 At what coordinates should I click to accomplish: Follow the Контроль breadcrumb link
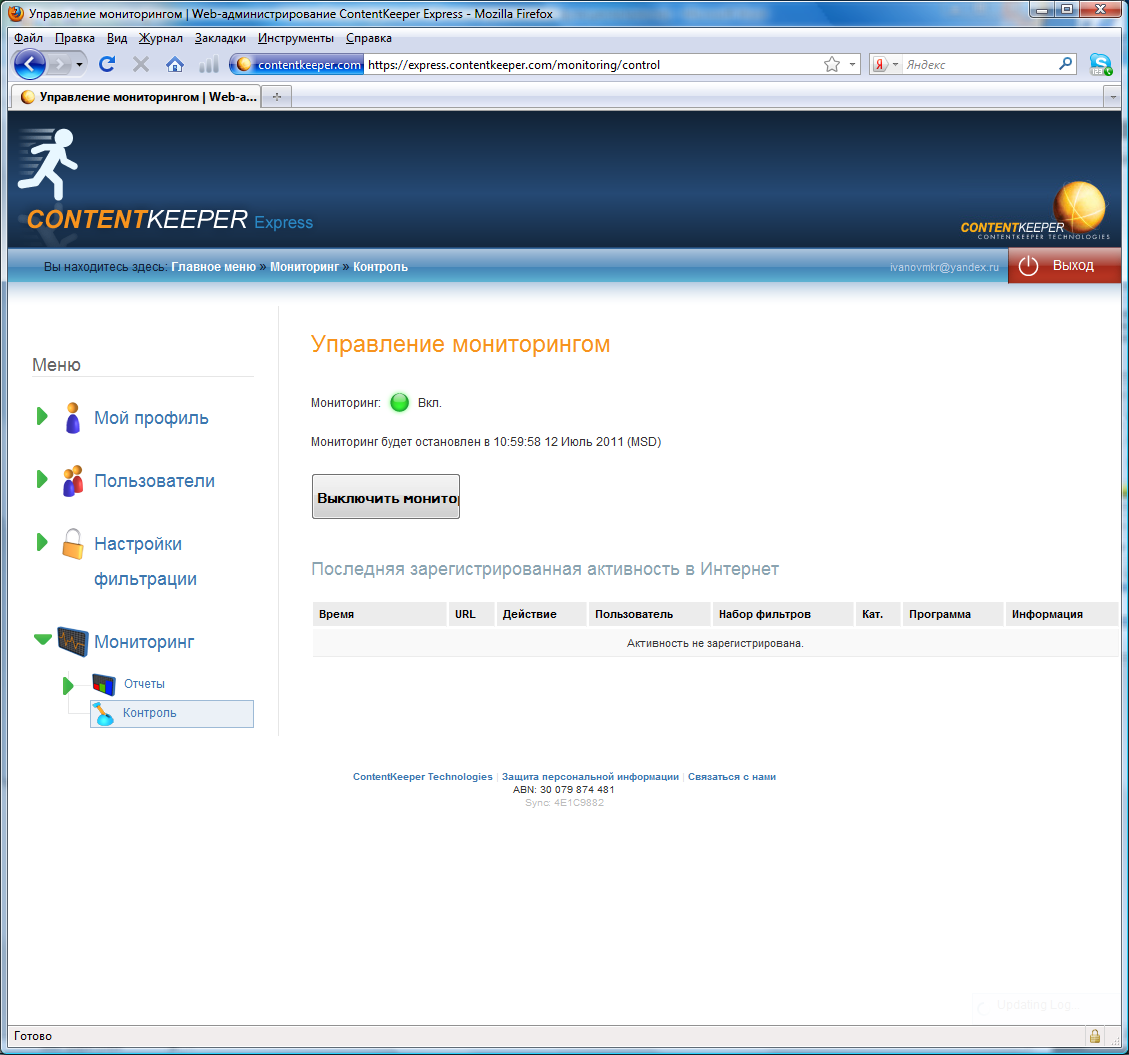[380, 267]
